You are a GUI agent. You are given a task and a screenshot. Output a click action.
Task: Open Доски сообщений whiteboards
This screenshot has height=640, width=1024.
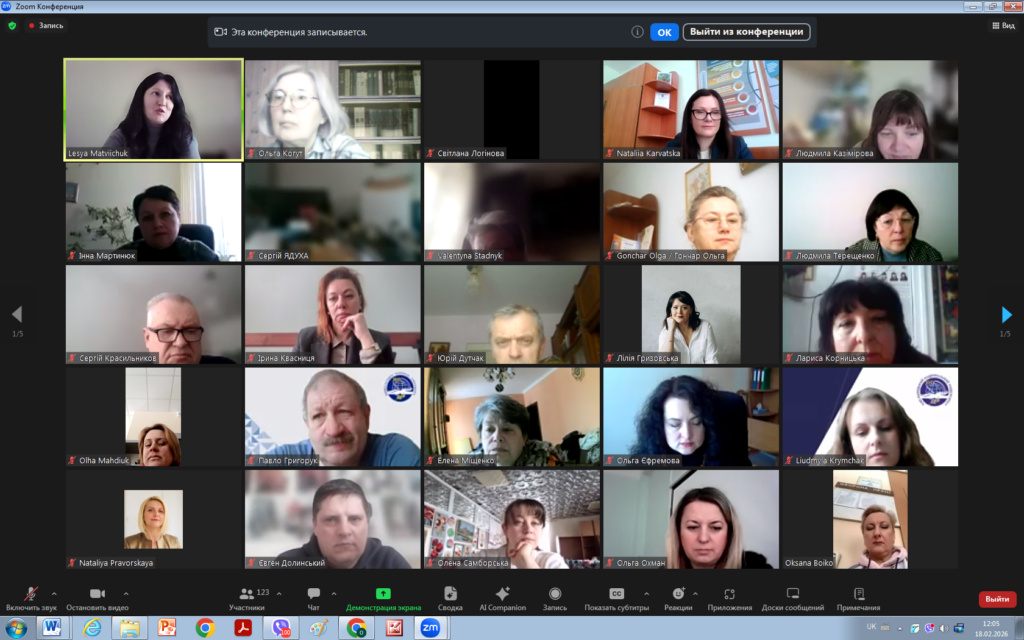click(x=792, y=594)
